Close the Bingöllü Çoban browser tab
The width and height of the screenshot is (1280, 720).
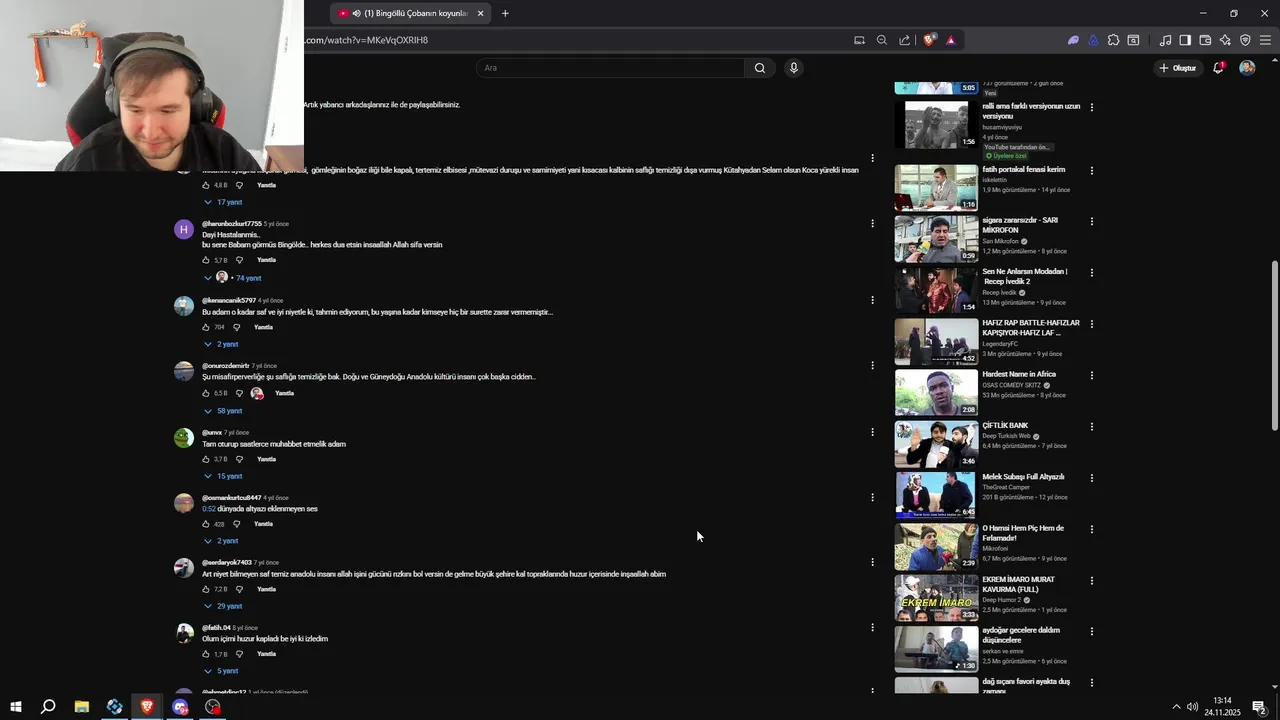coord(480,13)
